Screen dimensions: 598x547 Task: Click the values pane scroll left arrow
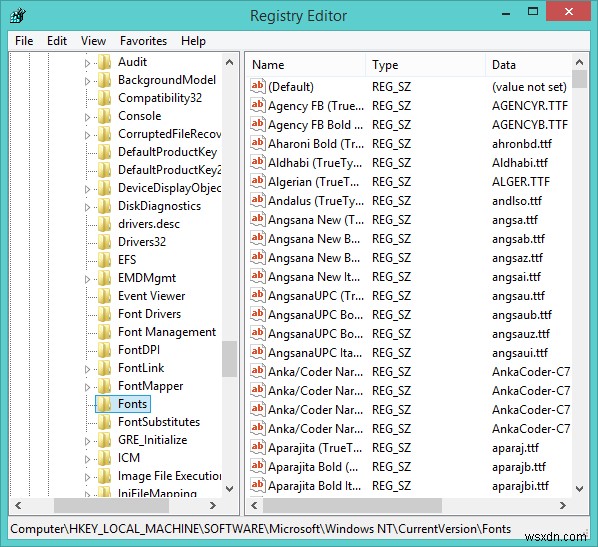point(254,505)
